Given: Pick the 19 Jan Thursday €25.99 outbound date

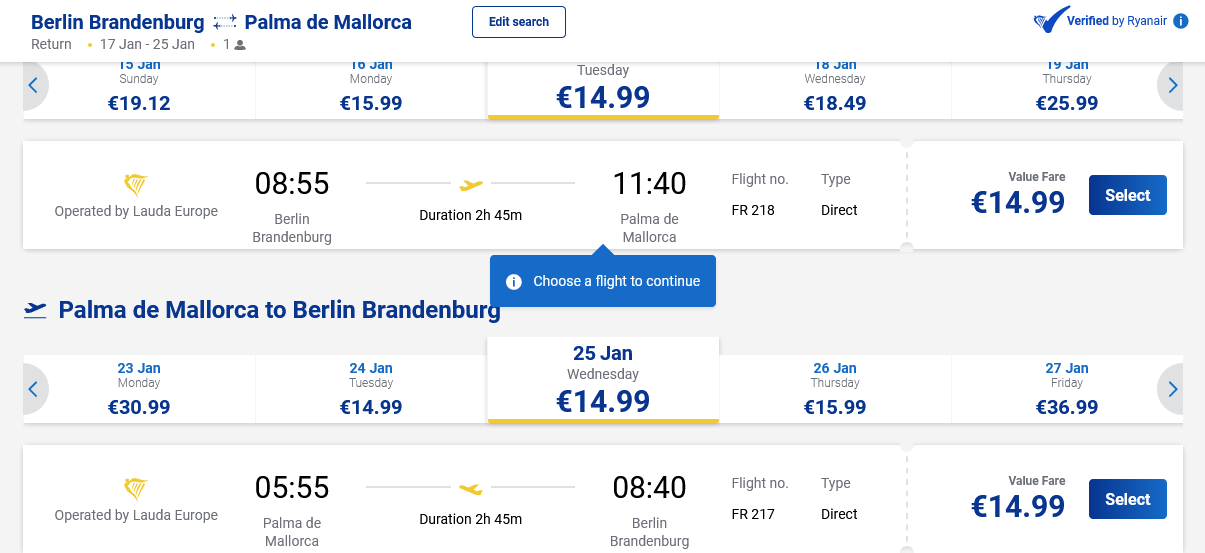Looking at the screenshot, I should 1067,88.
